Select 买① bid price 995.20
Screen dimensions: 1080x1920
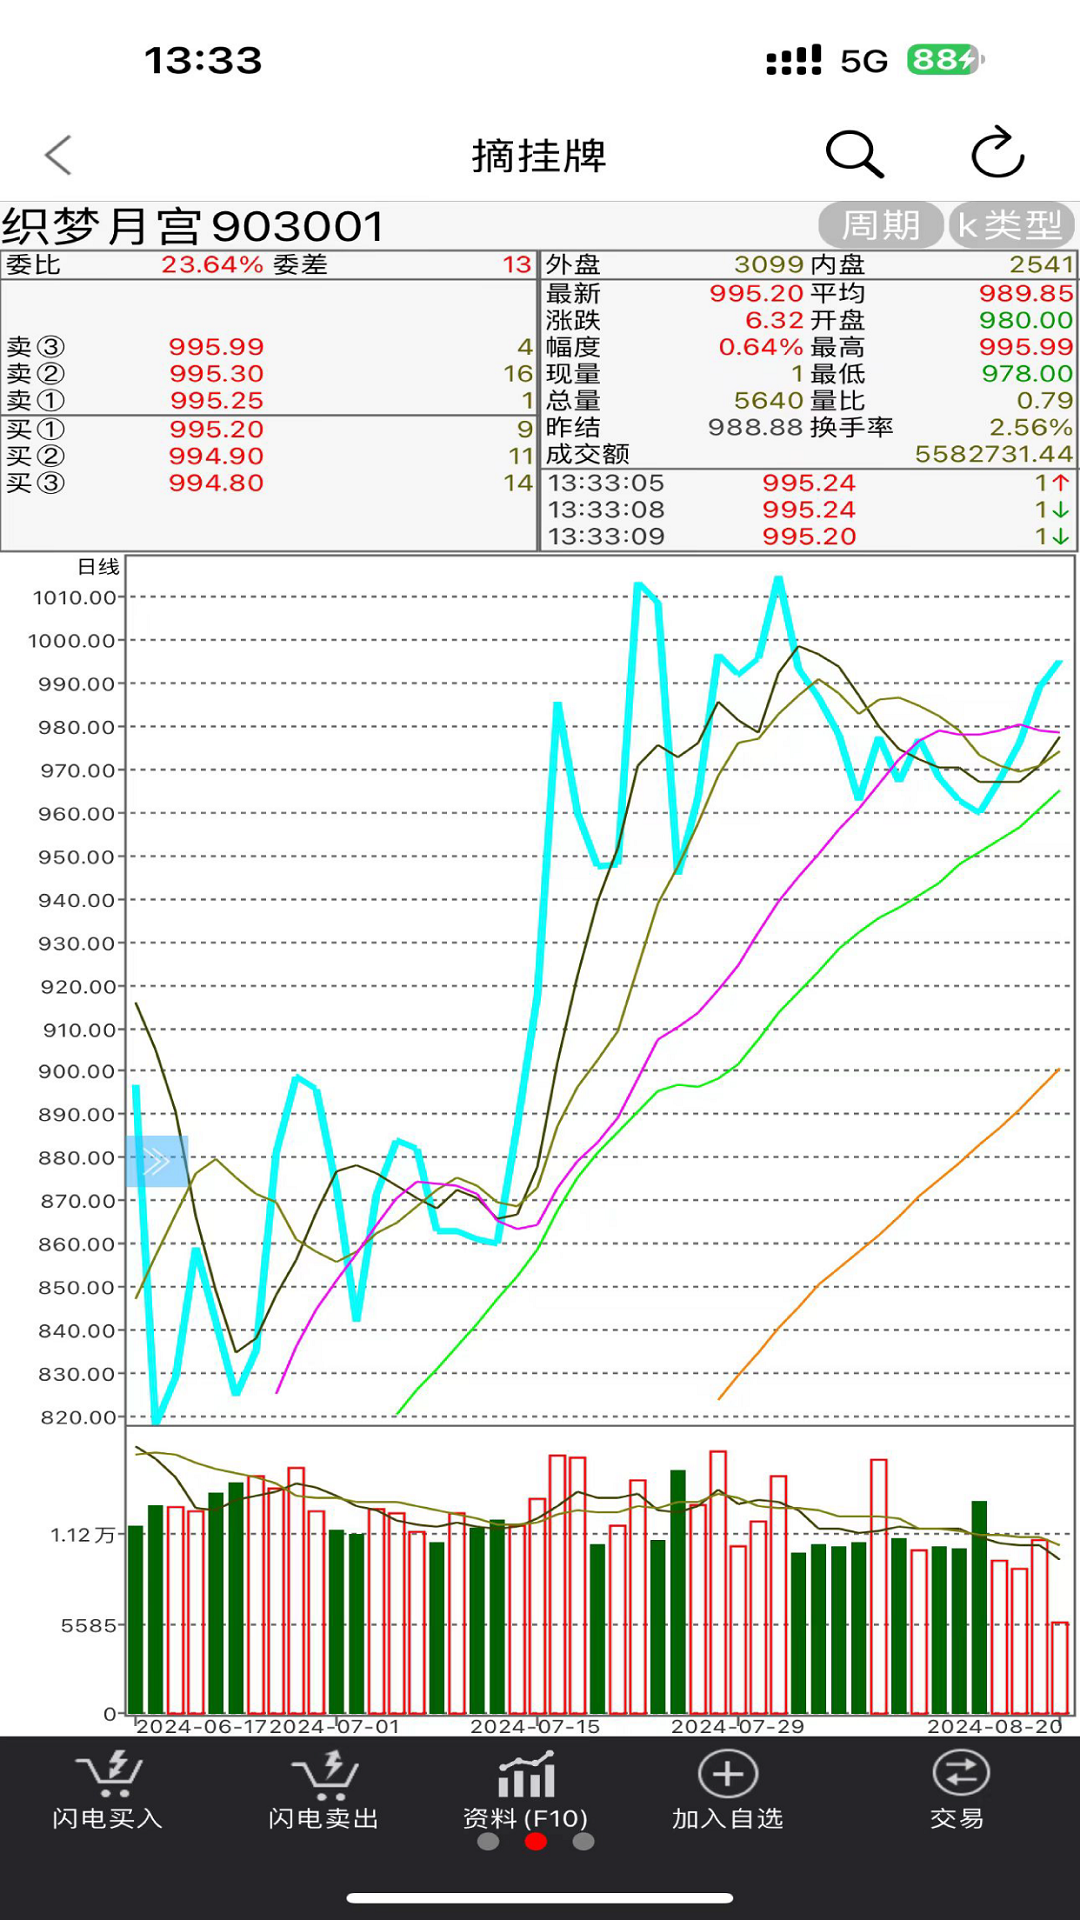tap(216, 430)
